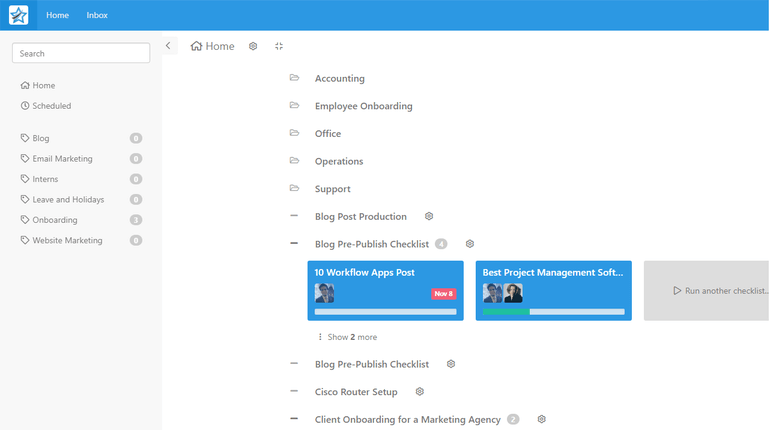Screen dimensions: 770x430
Task: Open Client Onboarding for a Marketing Agency
Action: [x=408, y=420]
